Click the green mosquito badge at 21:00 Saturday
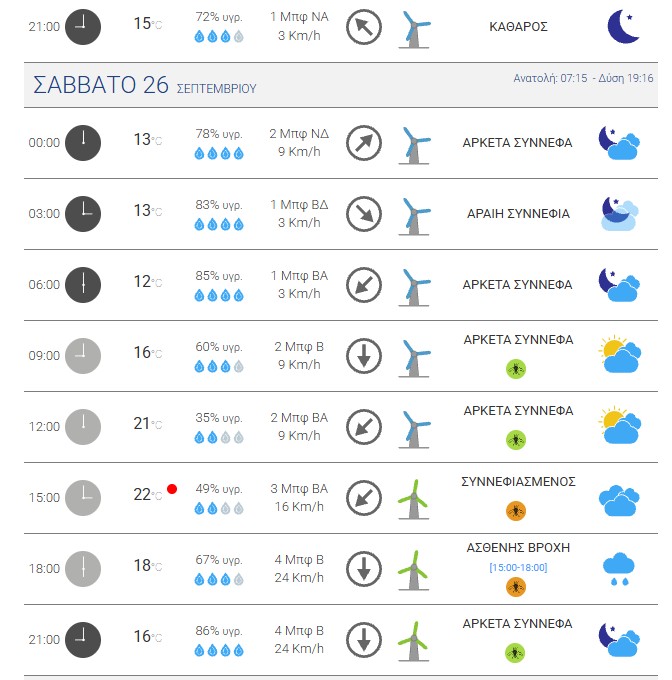The height and width of the screenshot is (680, 672). pos(515,653)
